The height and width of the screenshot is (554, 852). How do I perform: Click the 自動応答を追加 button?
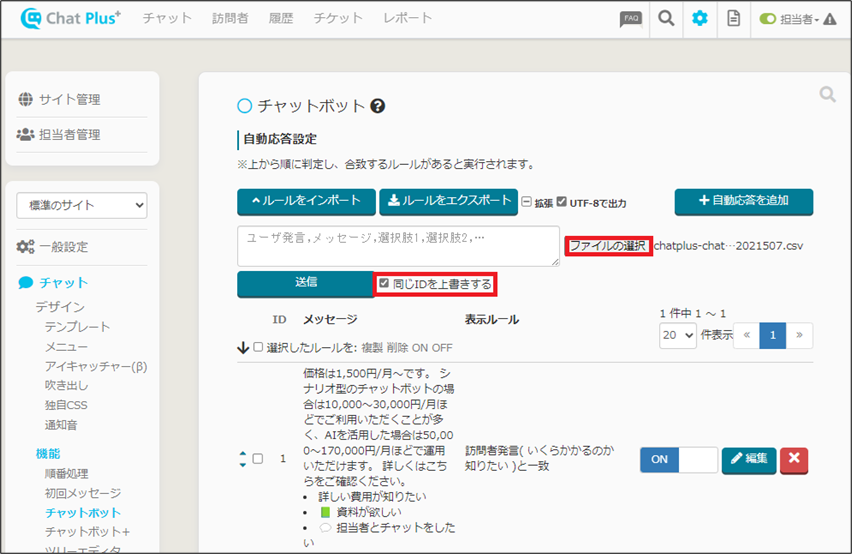point(743,201)
